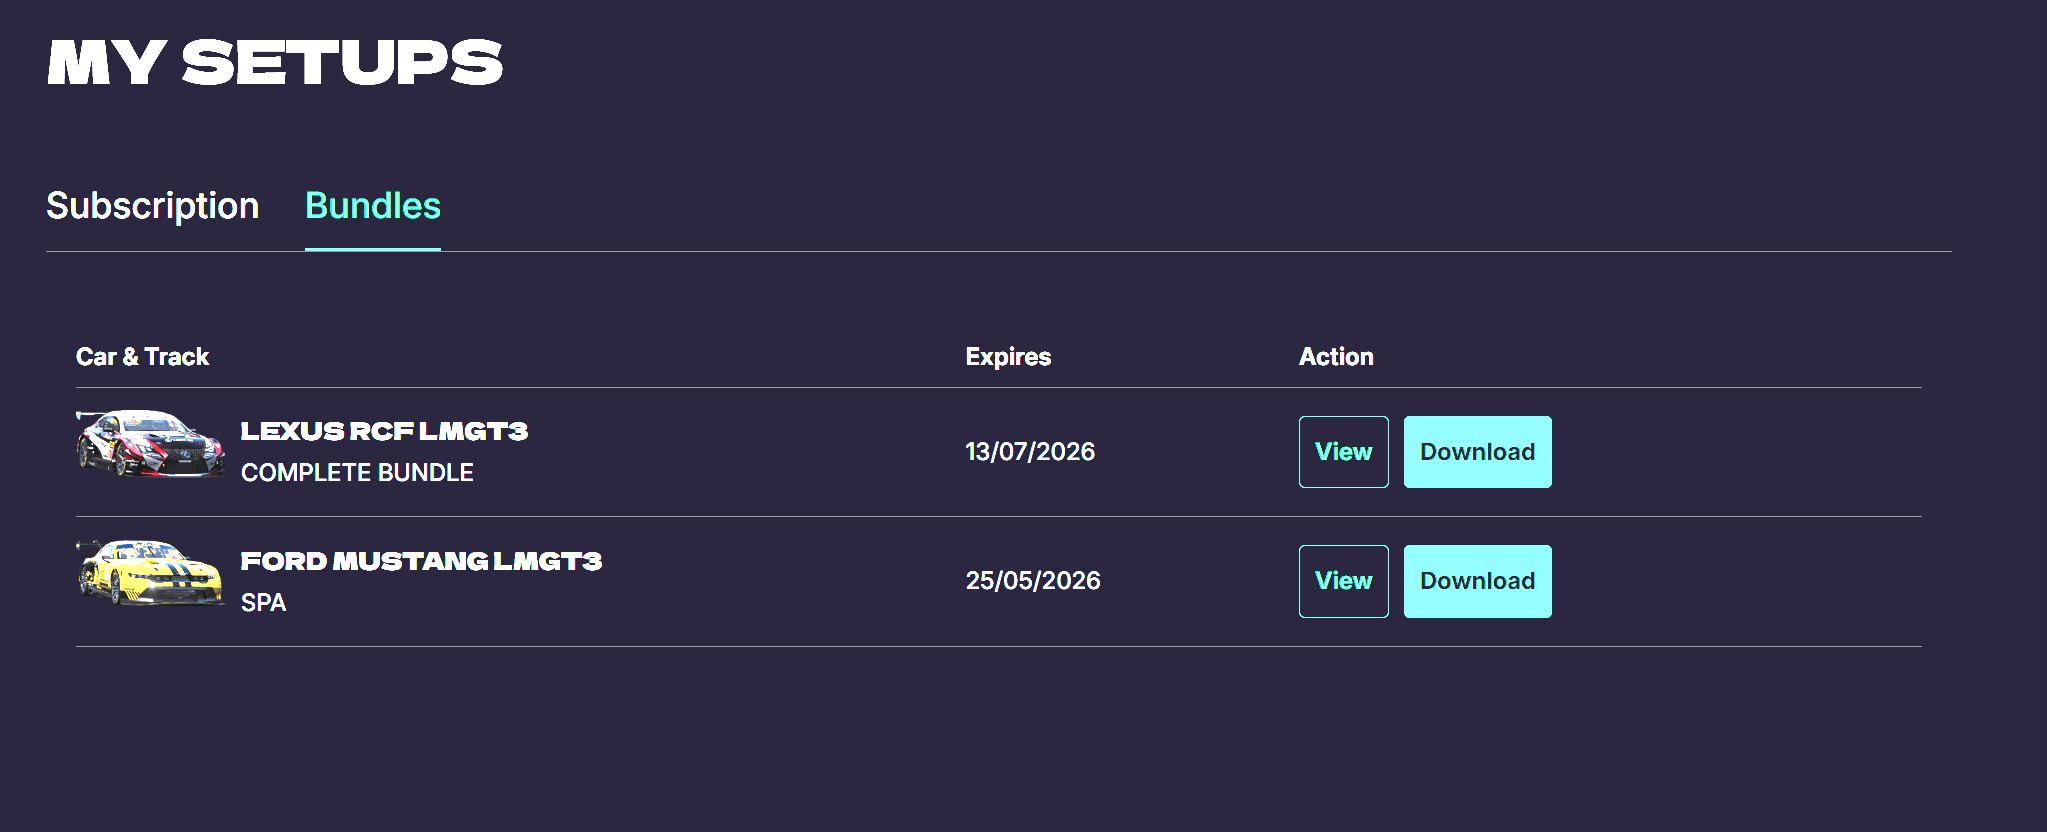The image size is (2047, 832).
Task: Select the Bundles tab
Action: click(373, 206)
